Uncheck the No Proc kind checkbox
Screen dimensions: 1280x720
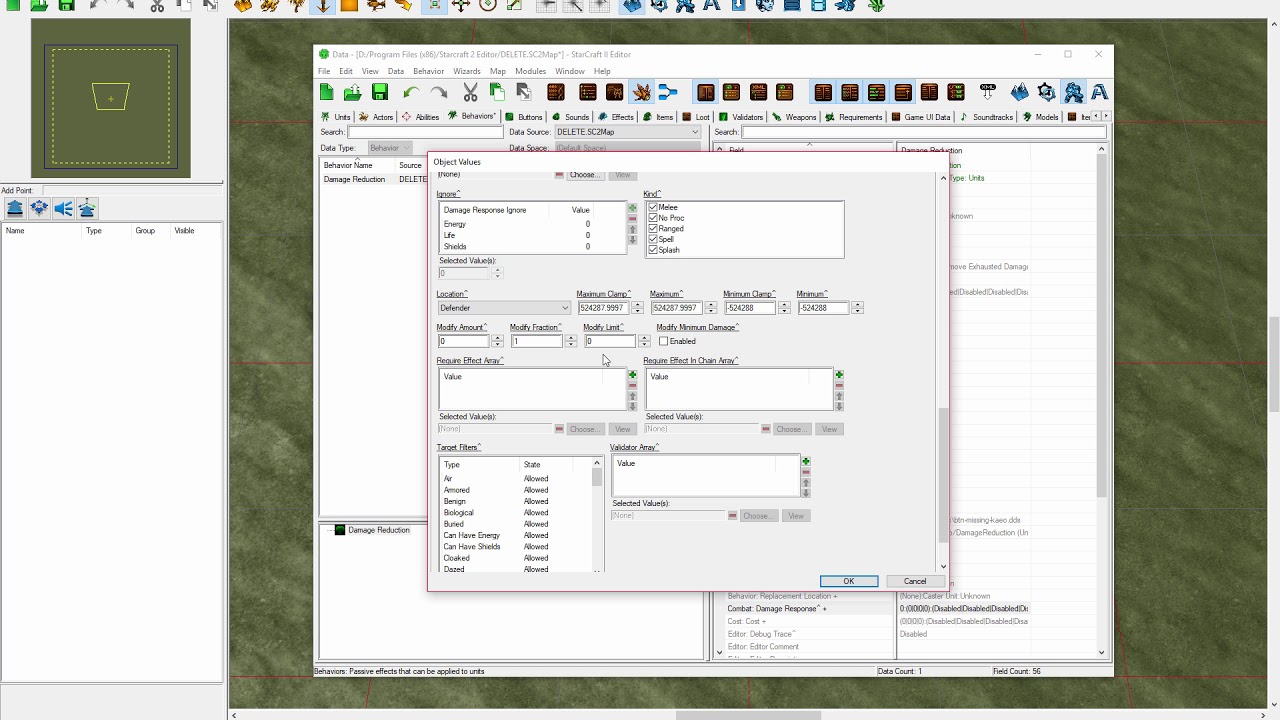(x=653, y=218)
